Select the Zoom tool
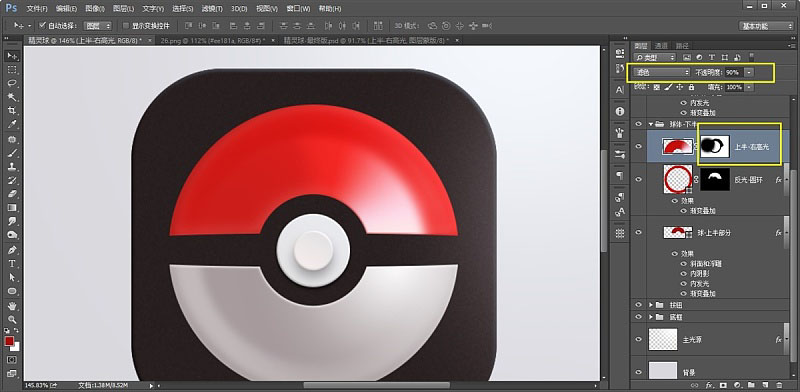 [x=12, y=320]
